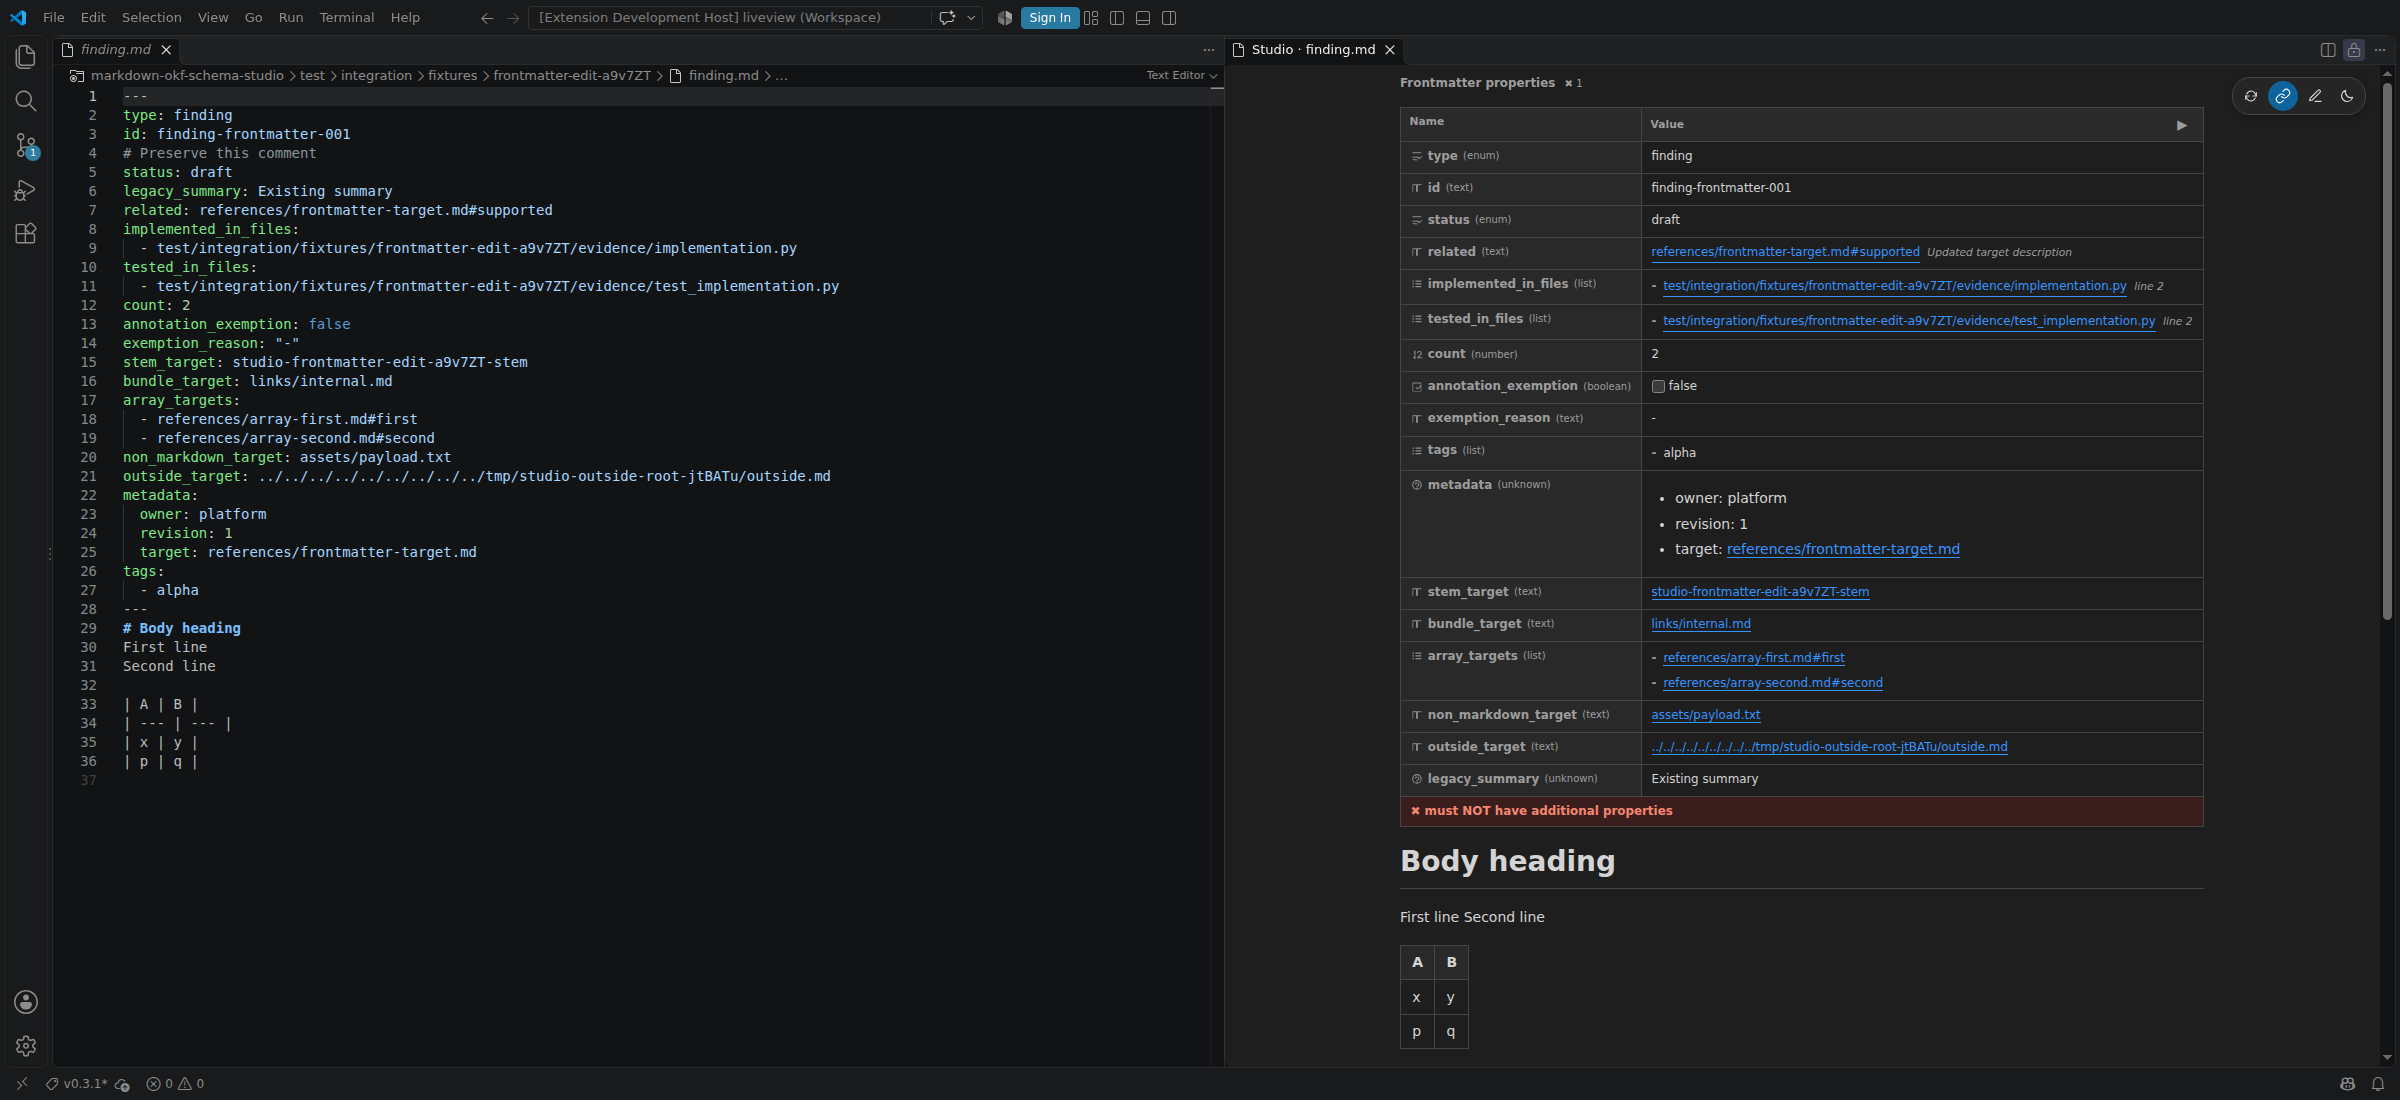Switch to the Studio · finding.md tab
The image size is (2400, 1100).
[x=1313, y=49]
